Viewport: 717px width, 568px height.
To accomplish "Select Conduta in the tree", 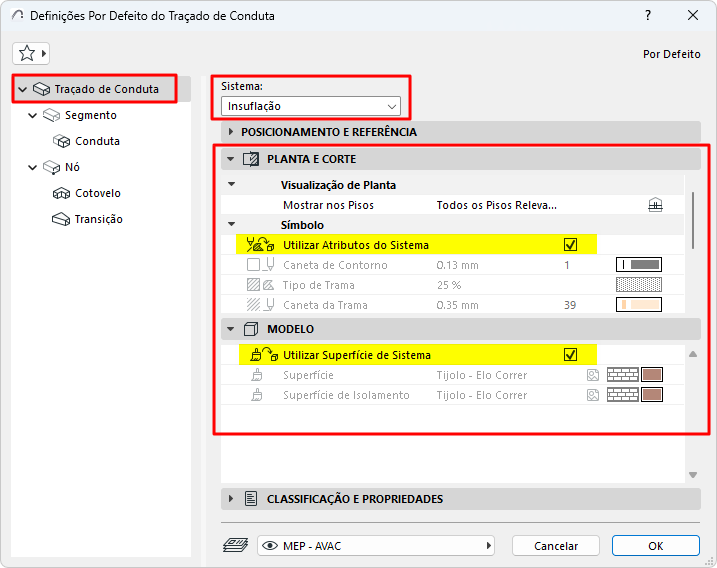I will pos(97,141).
